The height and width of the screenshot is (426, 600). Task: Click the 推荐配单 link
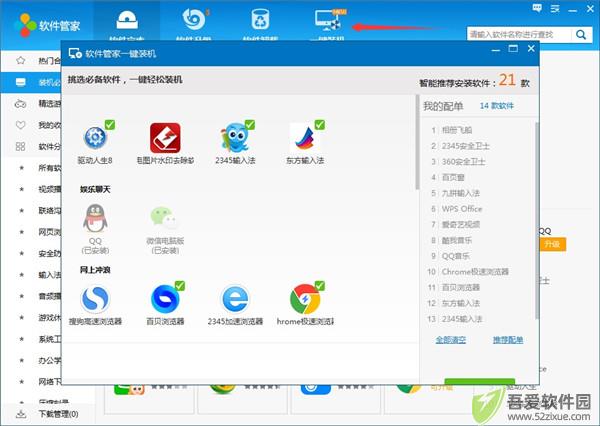point(508,340)
